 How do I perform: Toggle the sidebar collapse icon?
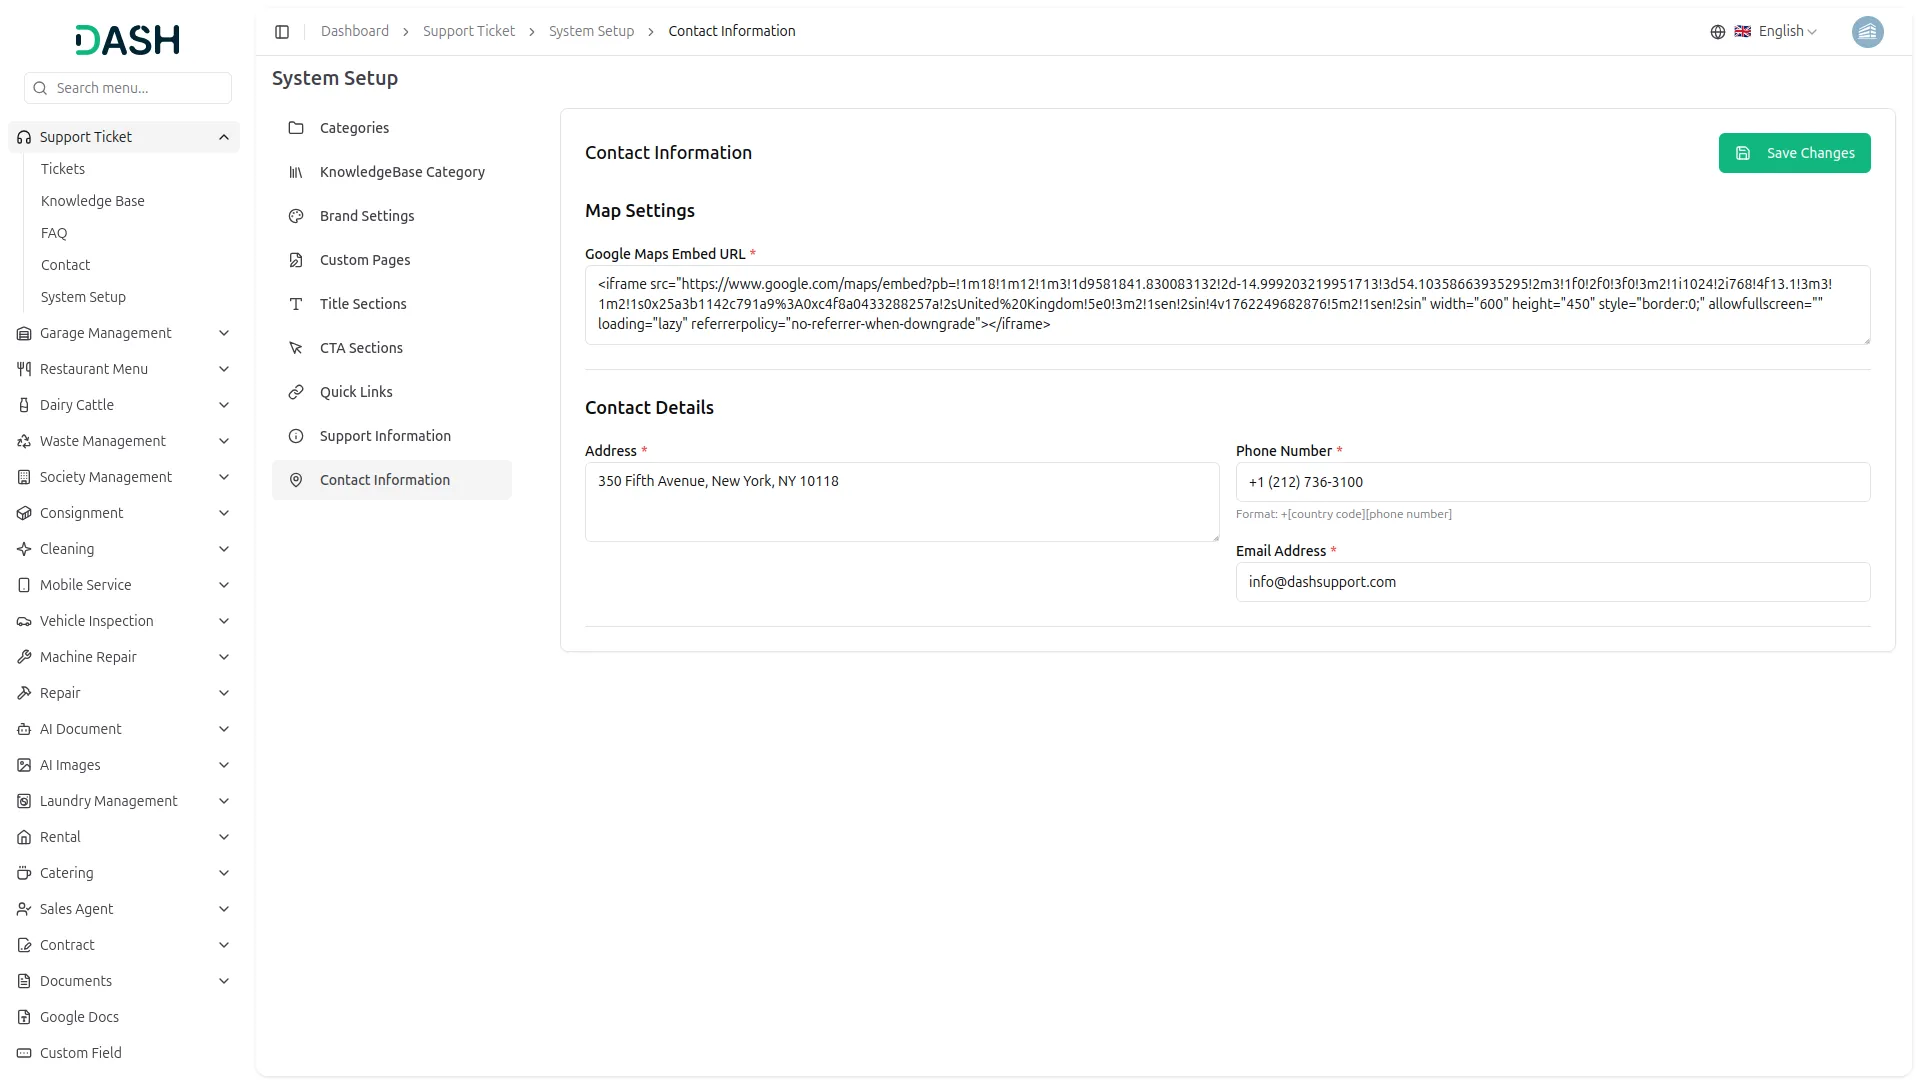pyautogui.click(x=282, y=32)
